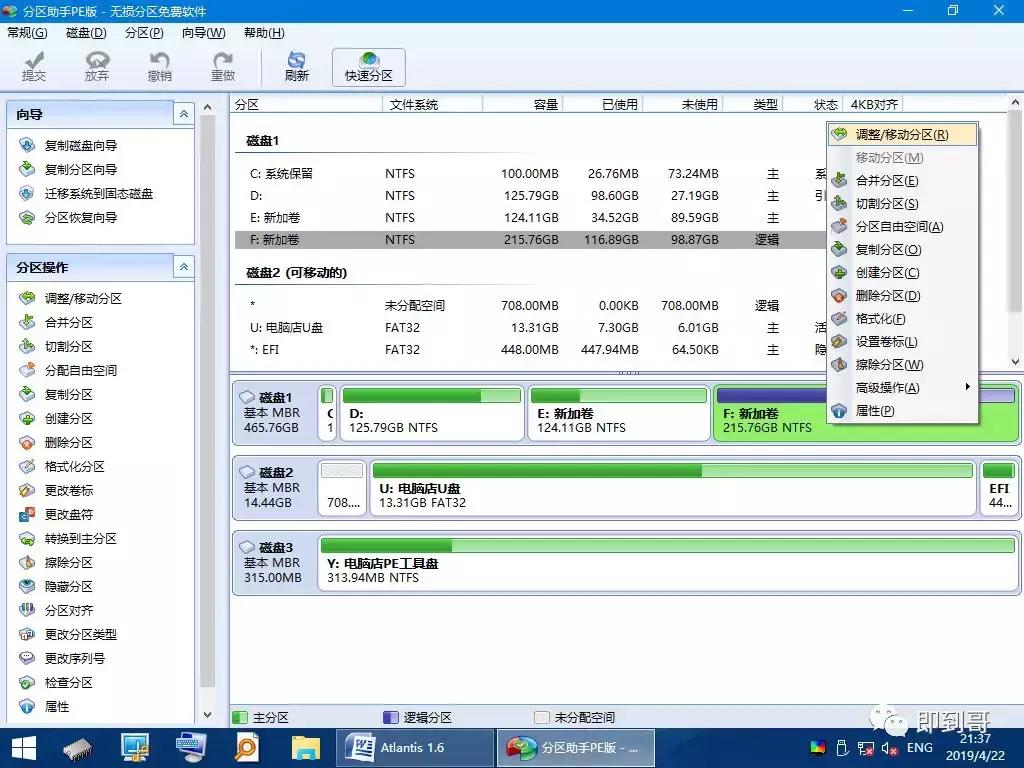
Task: Open 快速分区 from the toolbar
Action: (369, 65)
